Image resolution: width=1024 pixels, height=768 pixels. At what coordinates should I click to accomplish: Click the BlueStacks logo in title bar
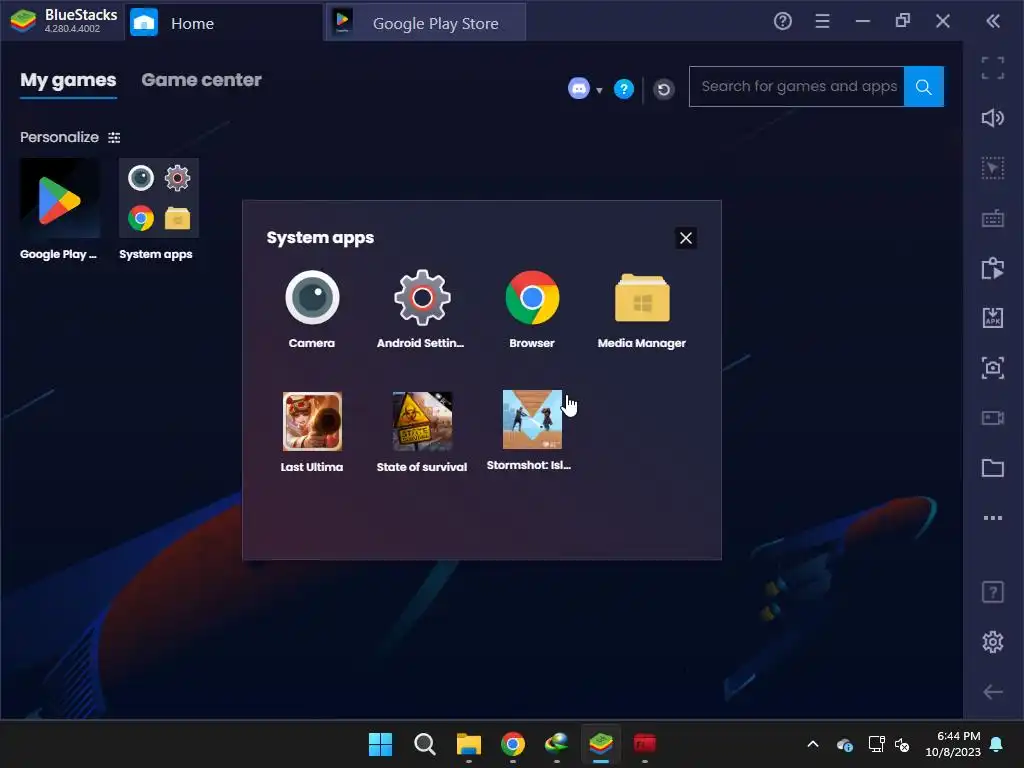coord(24,22)
